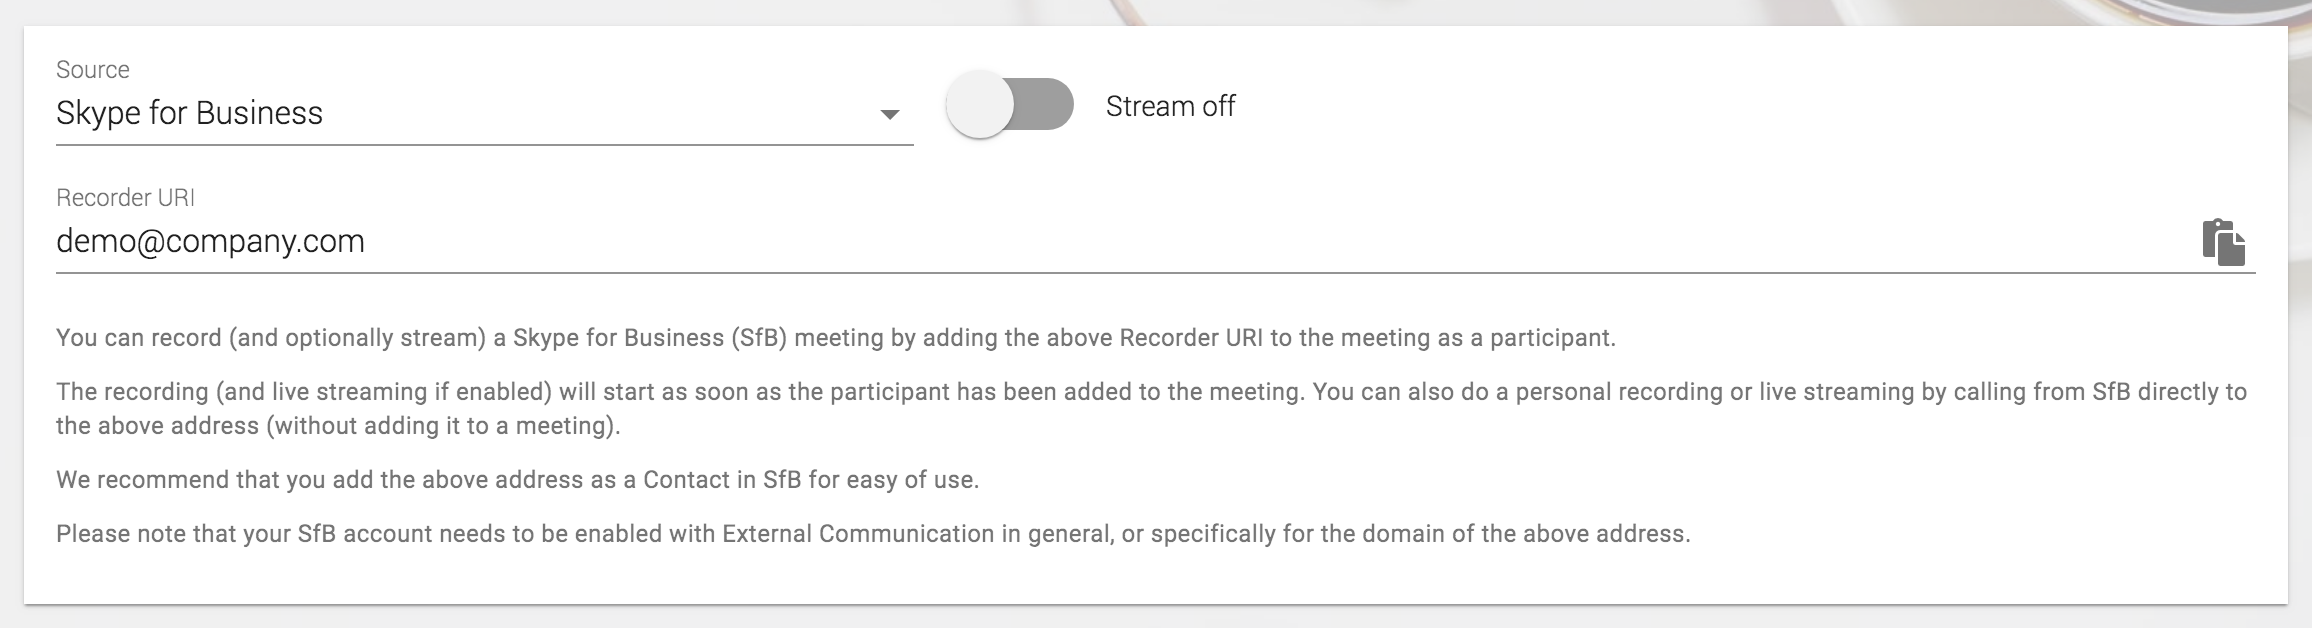Image resolution: width=2312 pixels, height=628 pixels.
Task: Click "(without adding it to a meeting)" text
Action: [x=443, y=426]
